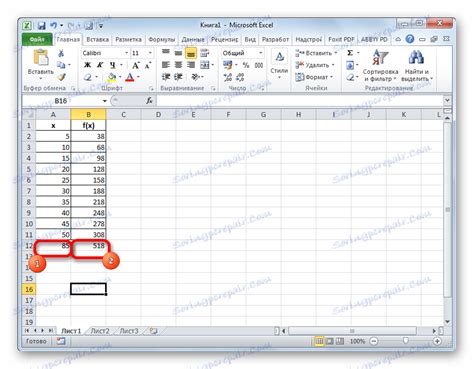474x369 pixels.
Task: Toggle Italic (К) formatting
Action: (x=100, y=65)
